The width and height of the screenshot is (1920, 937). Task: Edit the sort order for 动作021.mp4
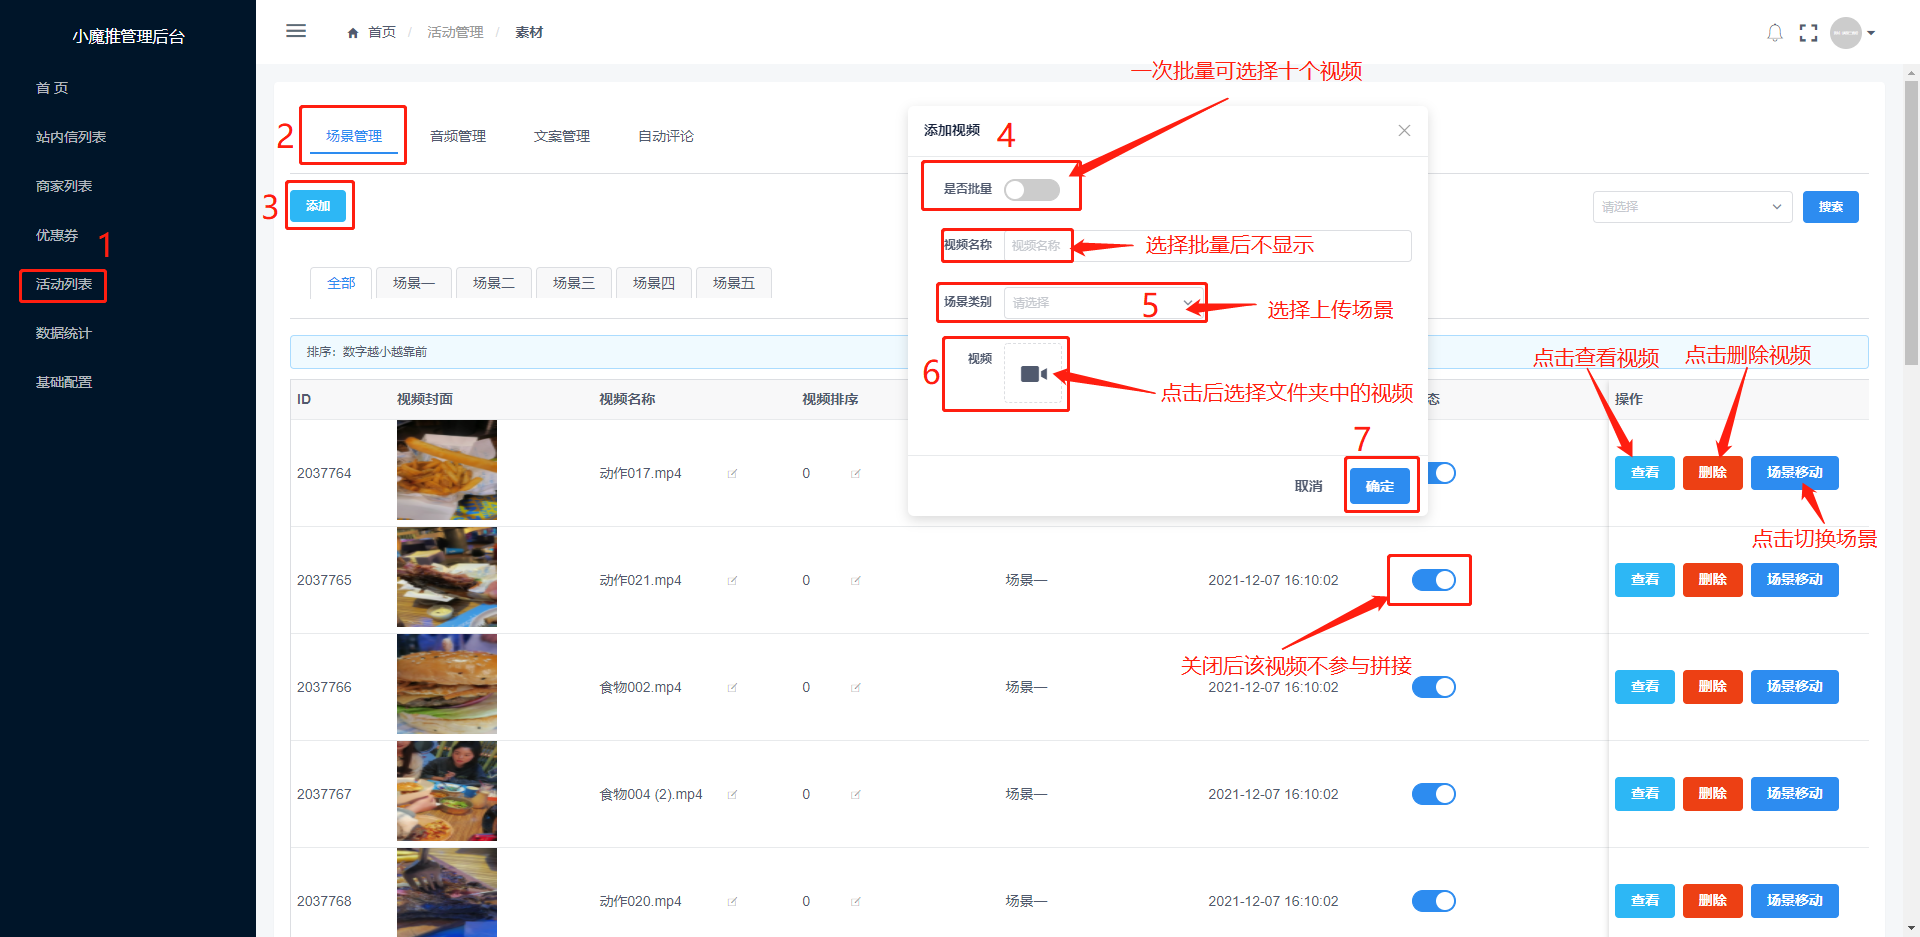(855, 581)
